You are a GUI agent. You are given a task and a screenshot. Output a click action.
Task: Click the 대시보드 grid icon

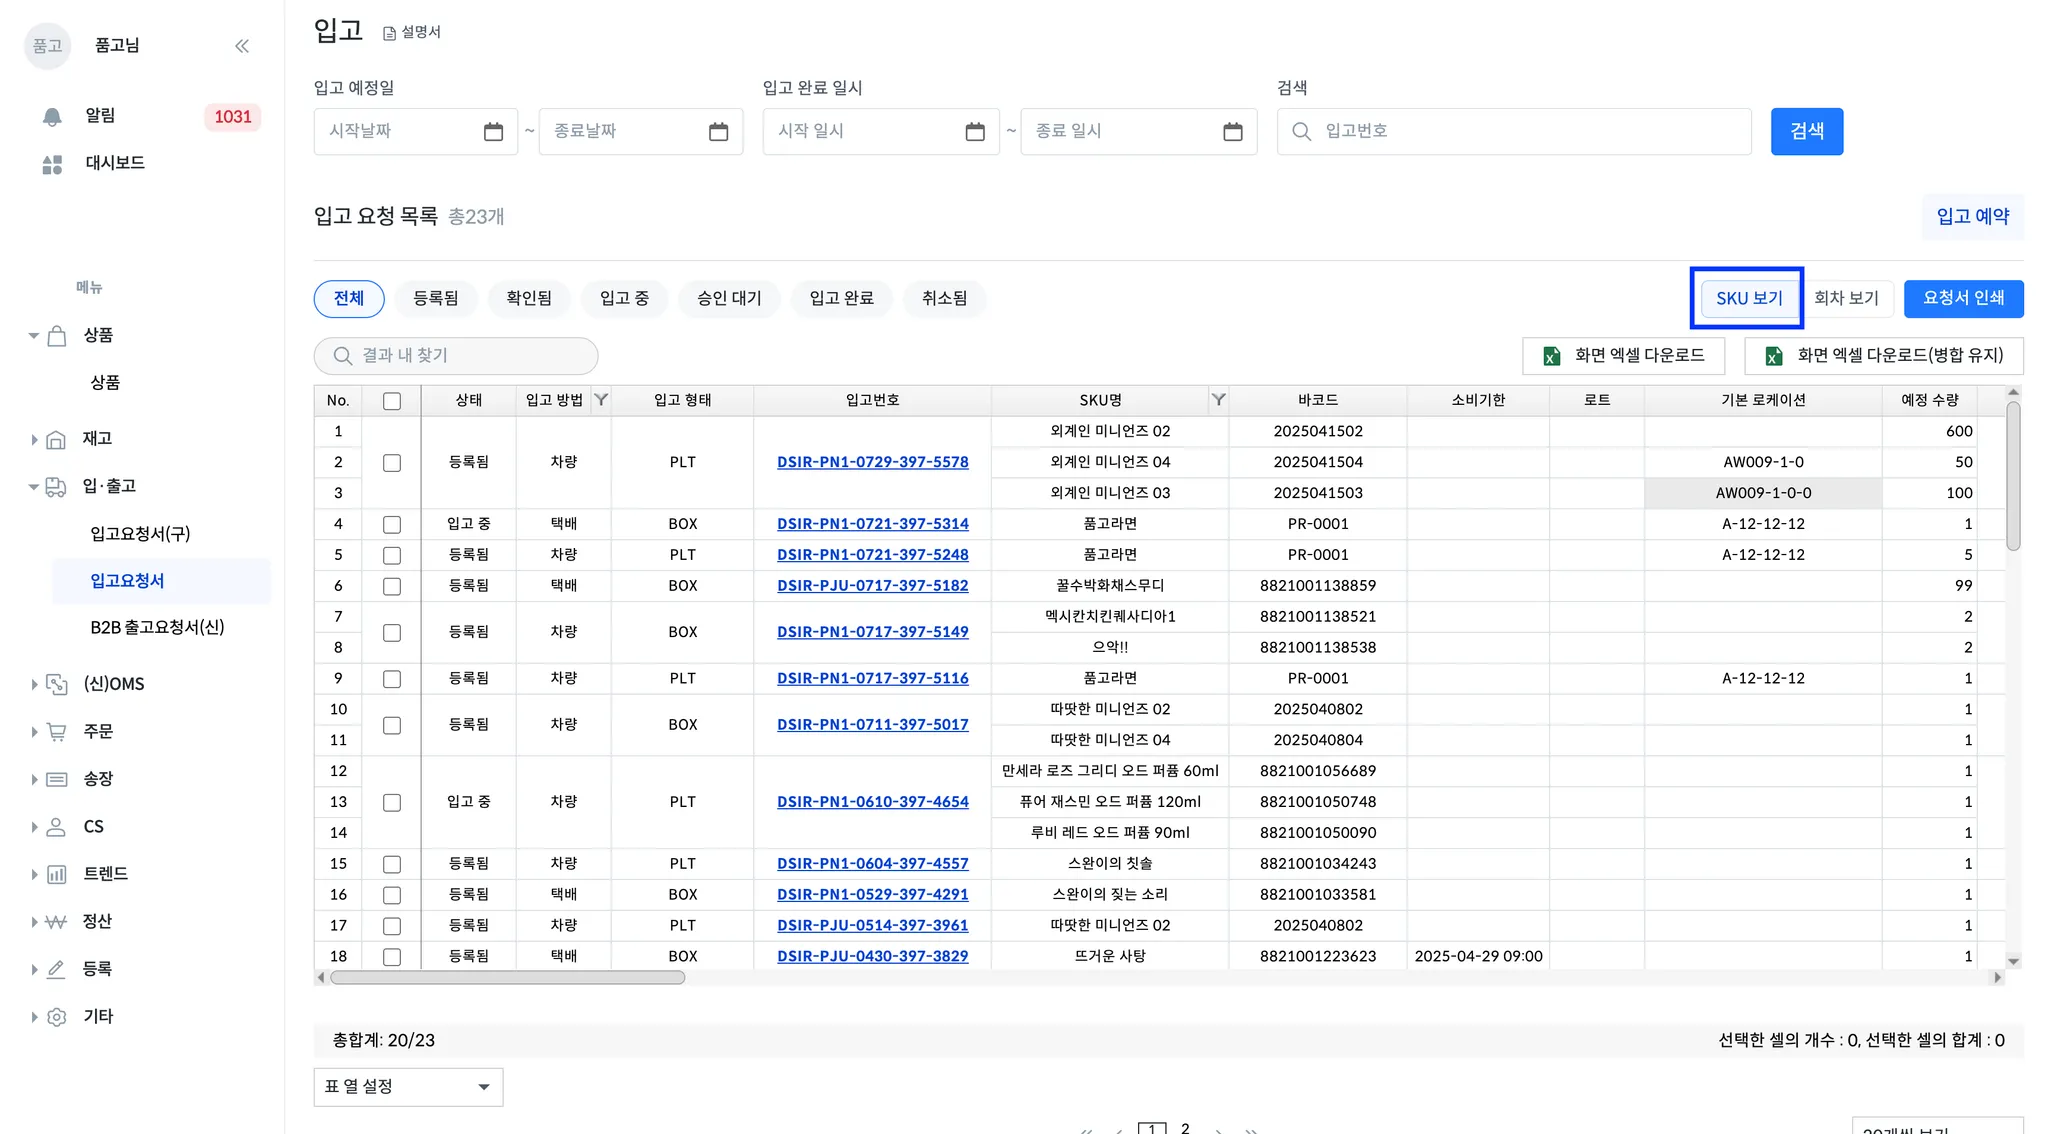(x=52, y=164)
